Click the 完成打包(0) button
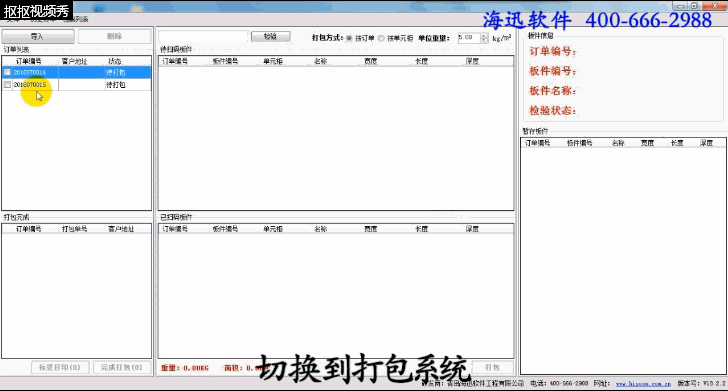This screenshot has width=728, height=391. tap(122, 367)
